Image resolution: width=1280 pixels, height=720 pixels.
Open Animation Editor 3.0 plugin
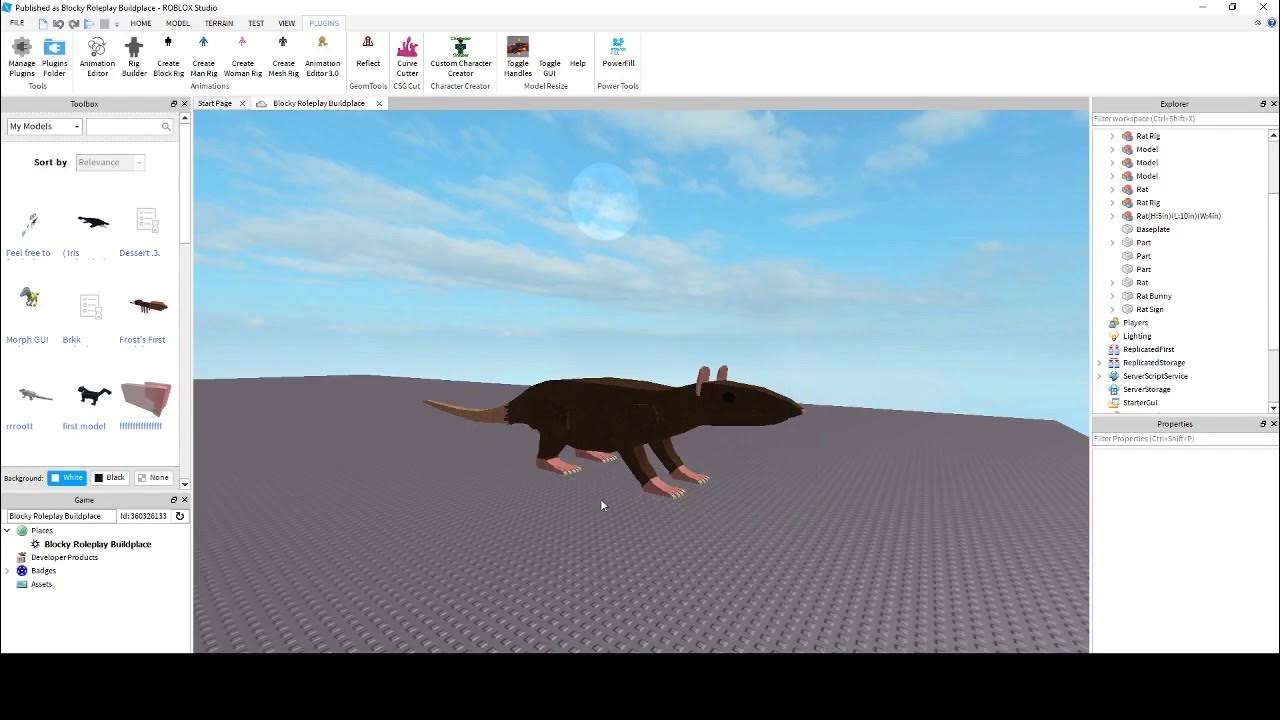[x=322, y=57]
